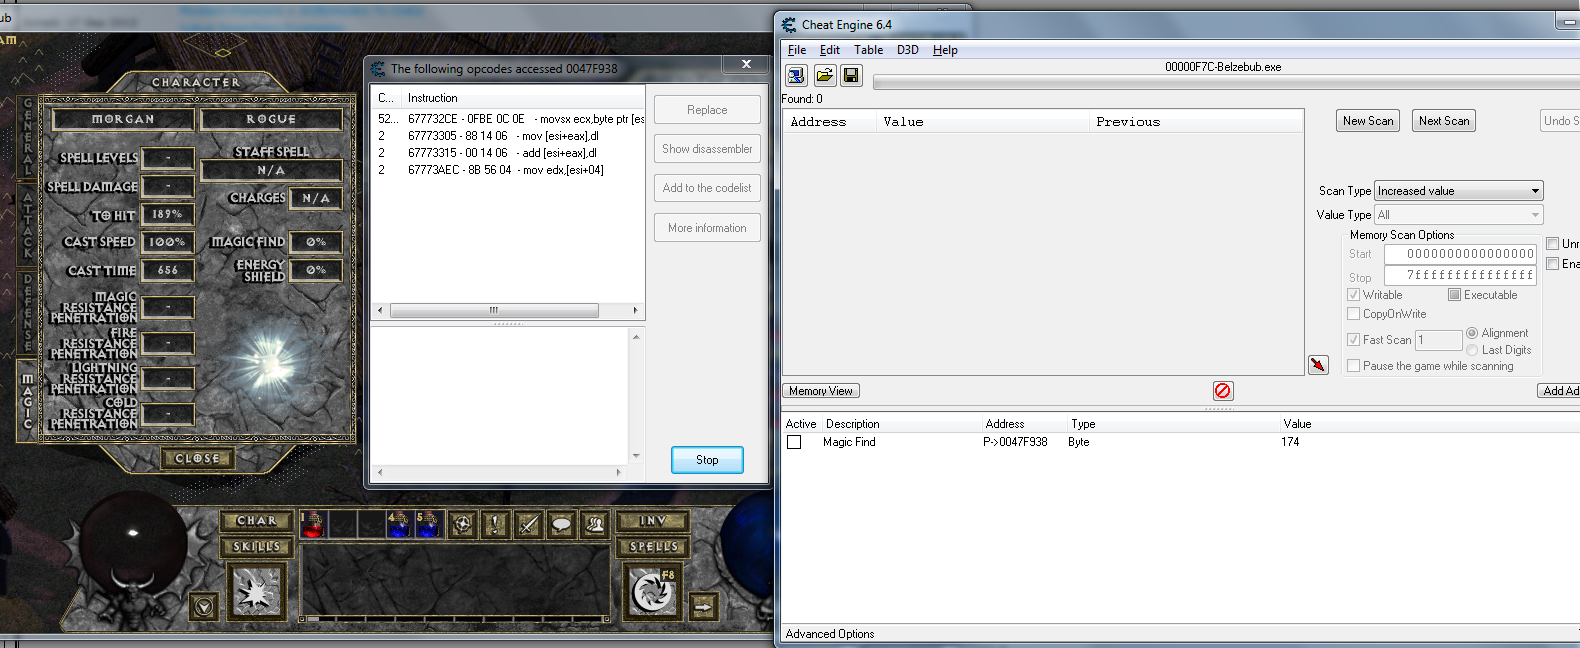Open the process list icon in Cheat Engine

point(796,75)
